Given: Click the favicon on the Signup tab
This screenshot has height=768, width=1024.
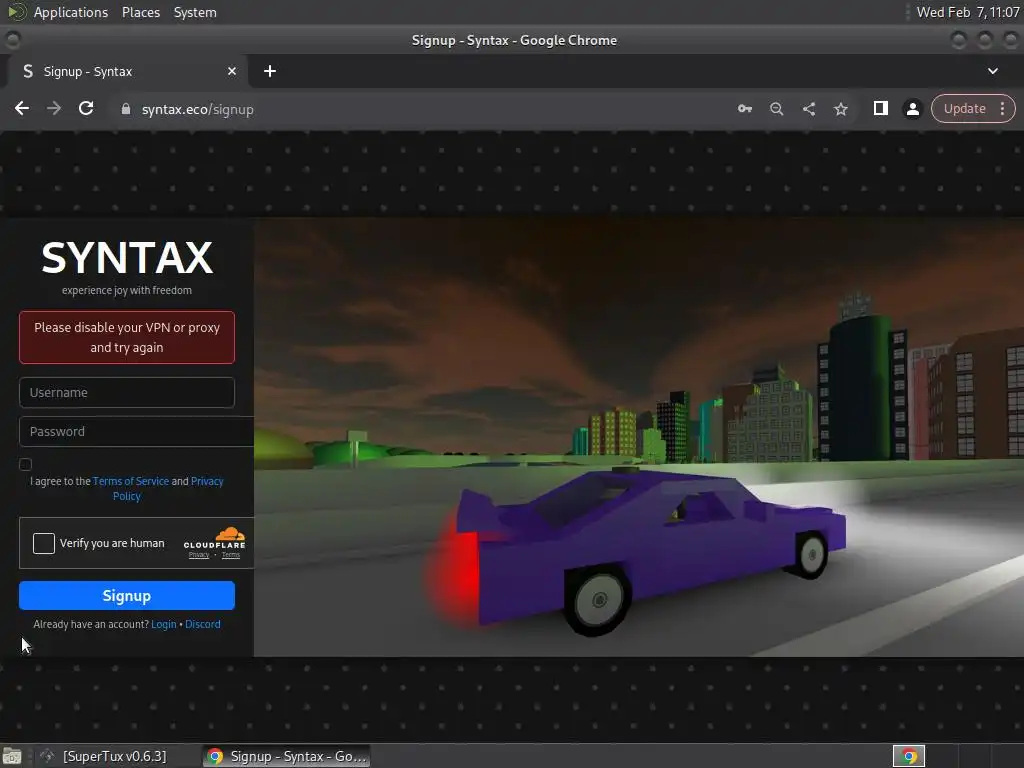Looking at the screenshot, I should coord(27,71).
